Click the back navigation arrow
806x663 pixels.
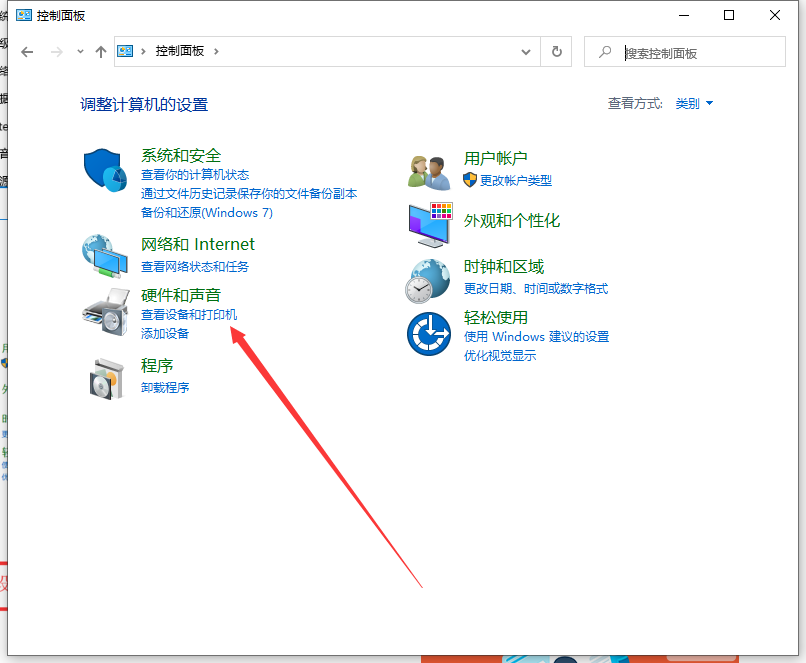[27, 51]
